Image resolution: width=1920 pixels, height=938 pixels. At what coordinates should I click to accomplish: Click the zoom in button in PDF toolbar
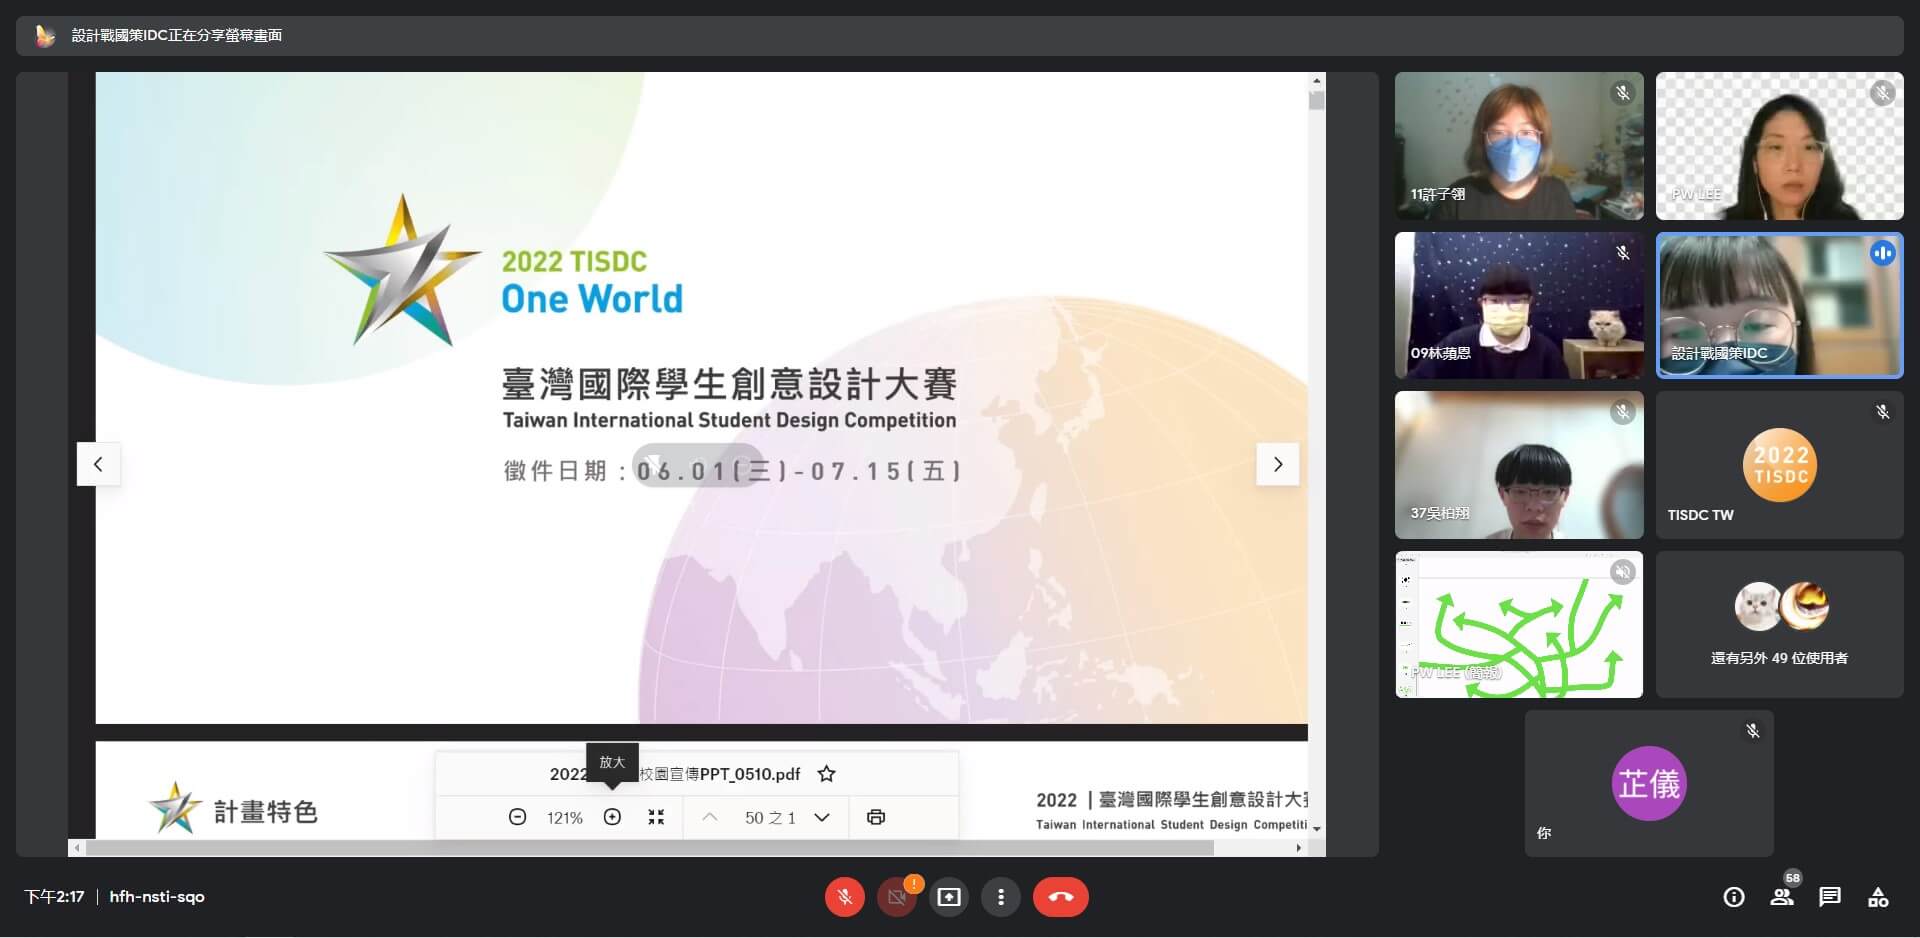612,817
